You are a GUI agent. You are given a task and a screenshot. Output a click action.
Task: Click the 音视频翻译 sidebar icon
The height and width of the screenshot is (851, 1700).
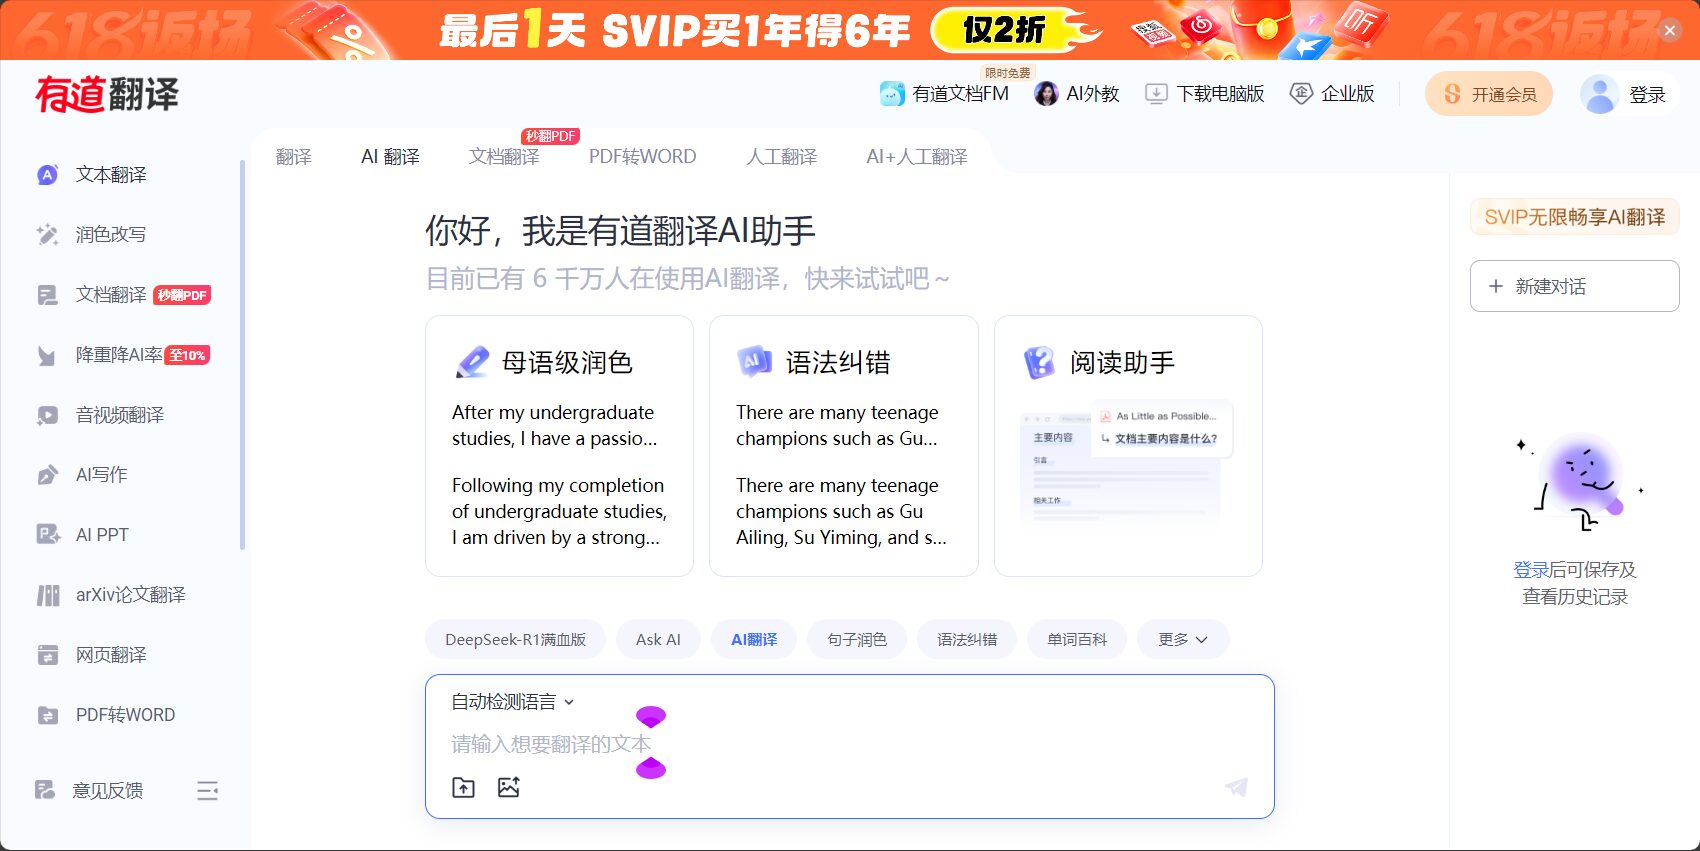tap(47, 415)
